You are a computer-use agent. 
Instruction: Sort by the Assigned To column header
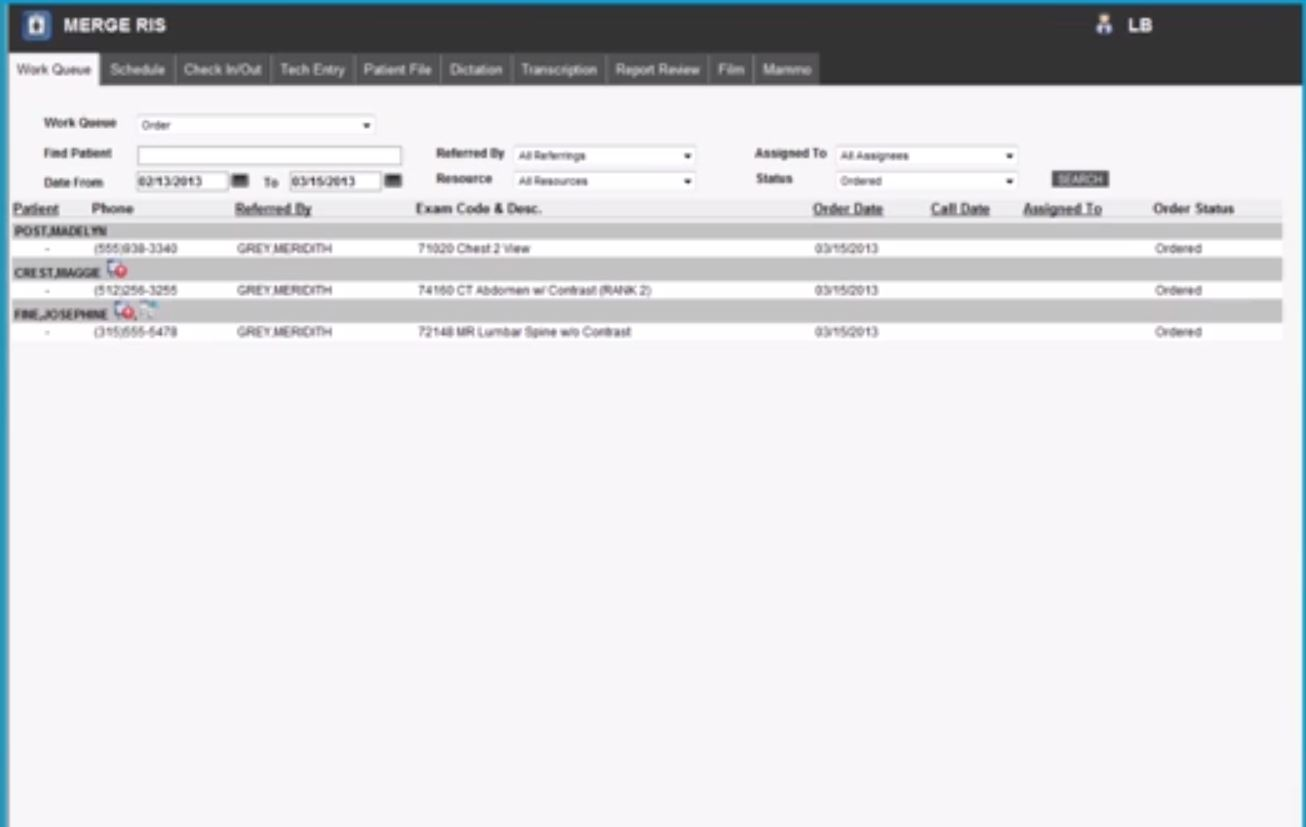[1062, 209]
